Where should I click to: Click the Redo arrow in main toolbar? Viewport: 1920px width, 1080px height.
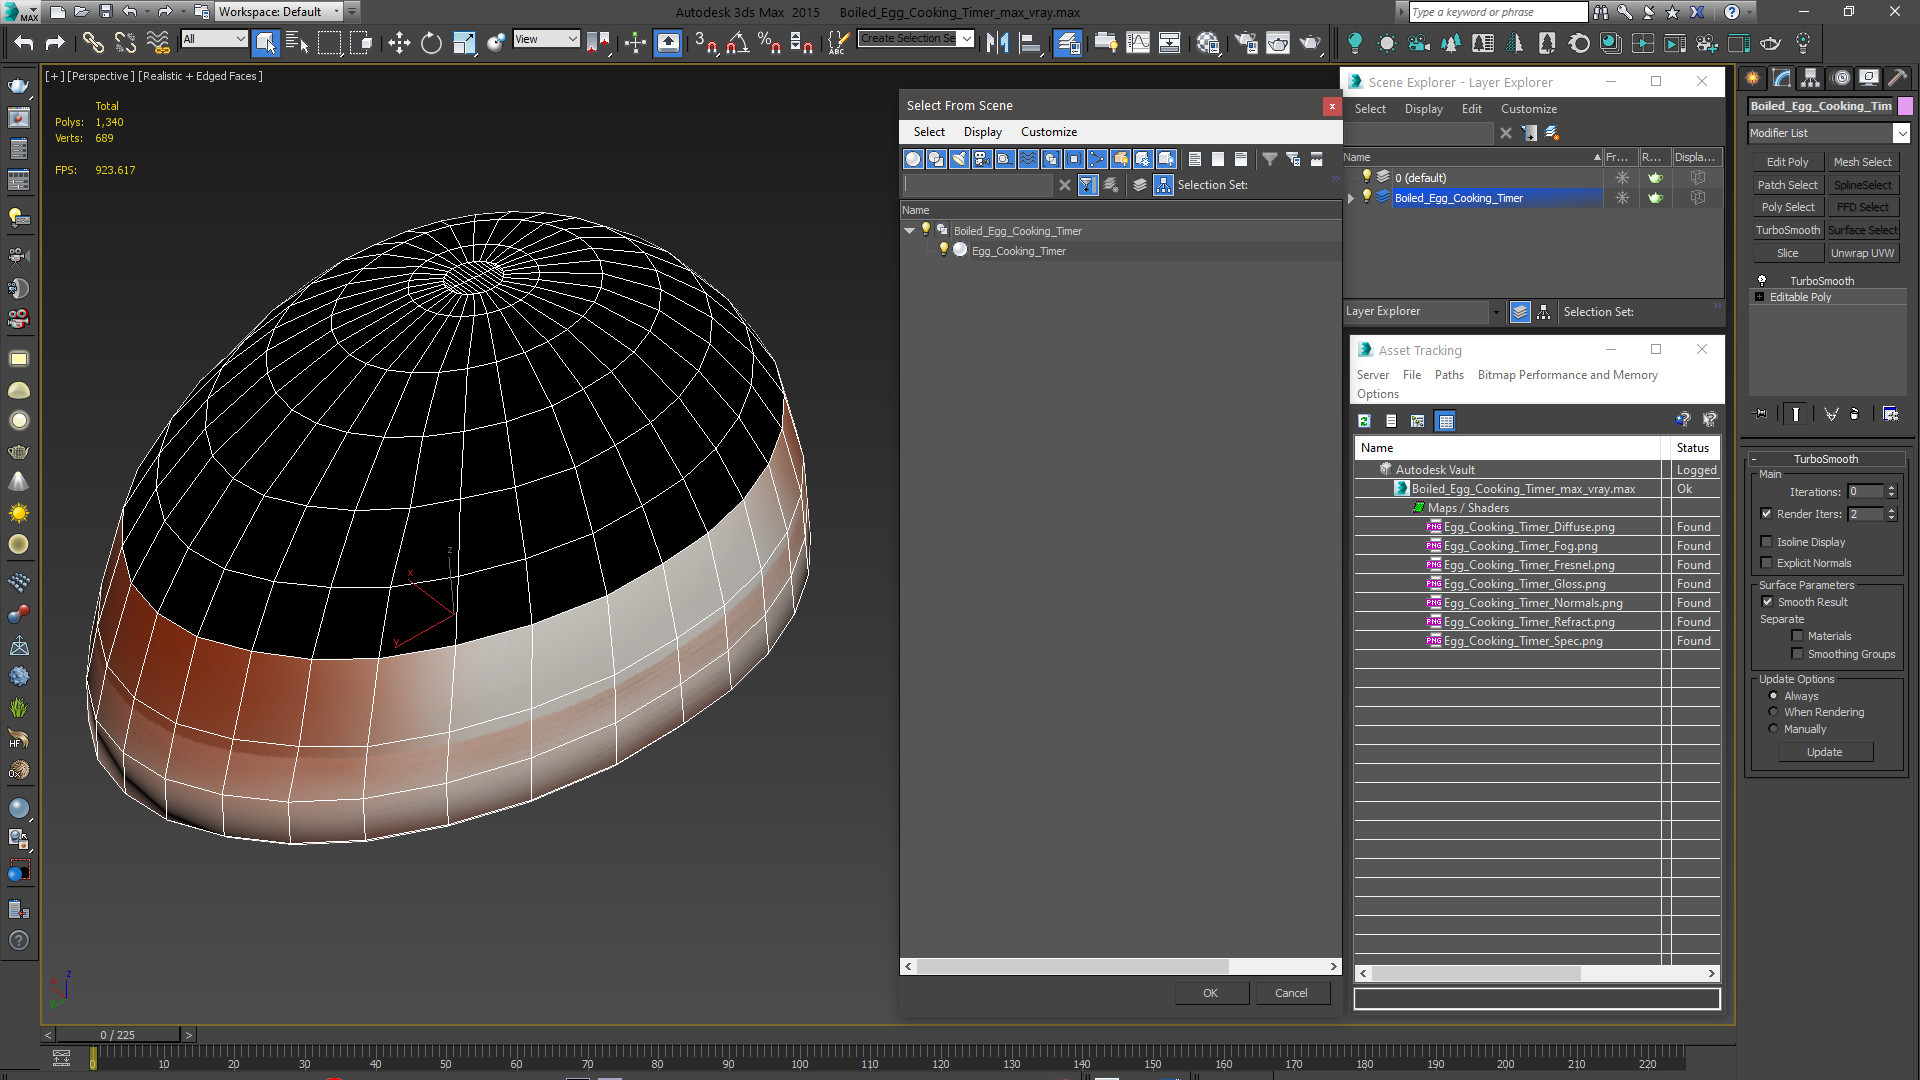(55, 42)
